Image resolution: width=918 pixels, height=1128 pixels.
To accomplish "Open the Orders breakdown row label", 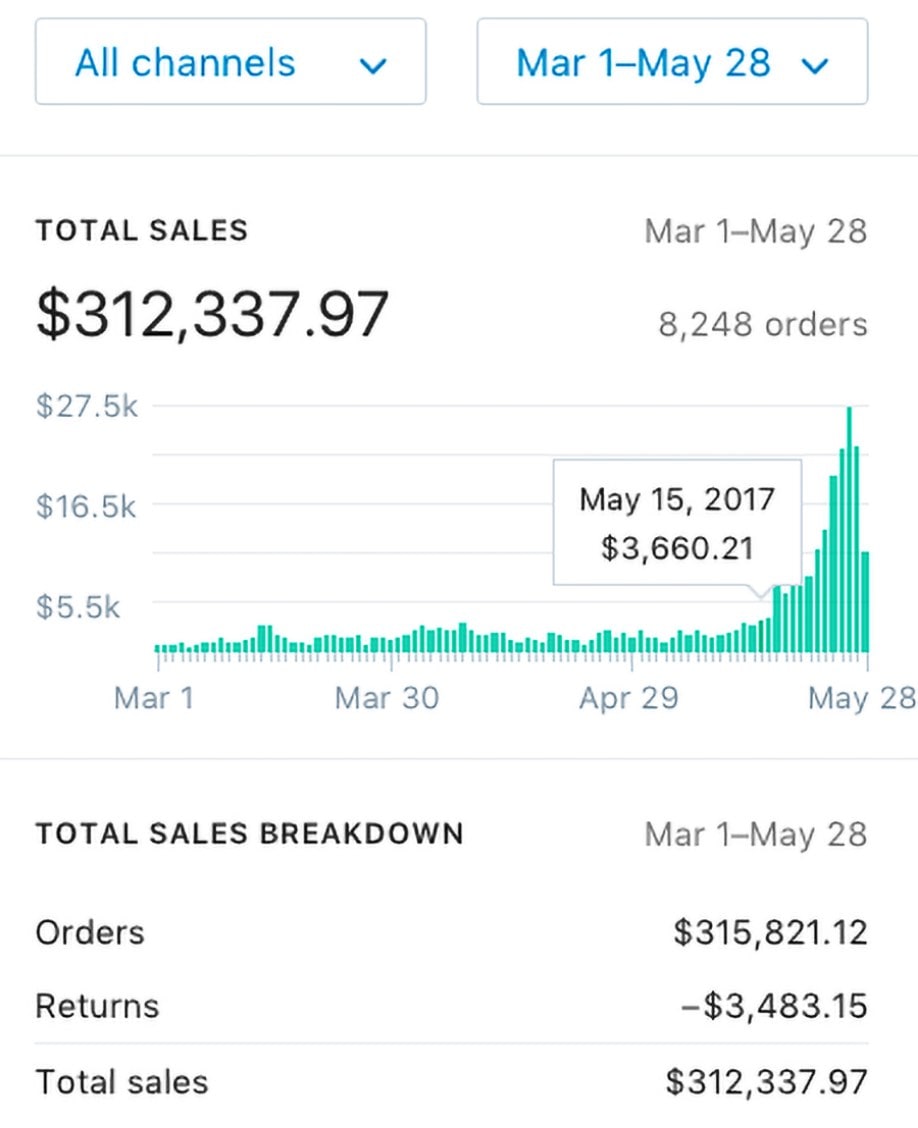I will pos(90,932).
